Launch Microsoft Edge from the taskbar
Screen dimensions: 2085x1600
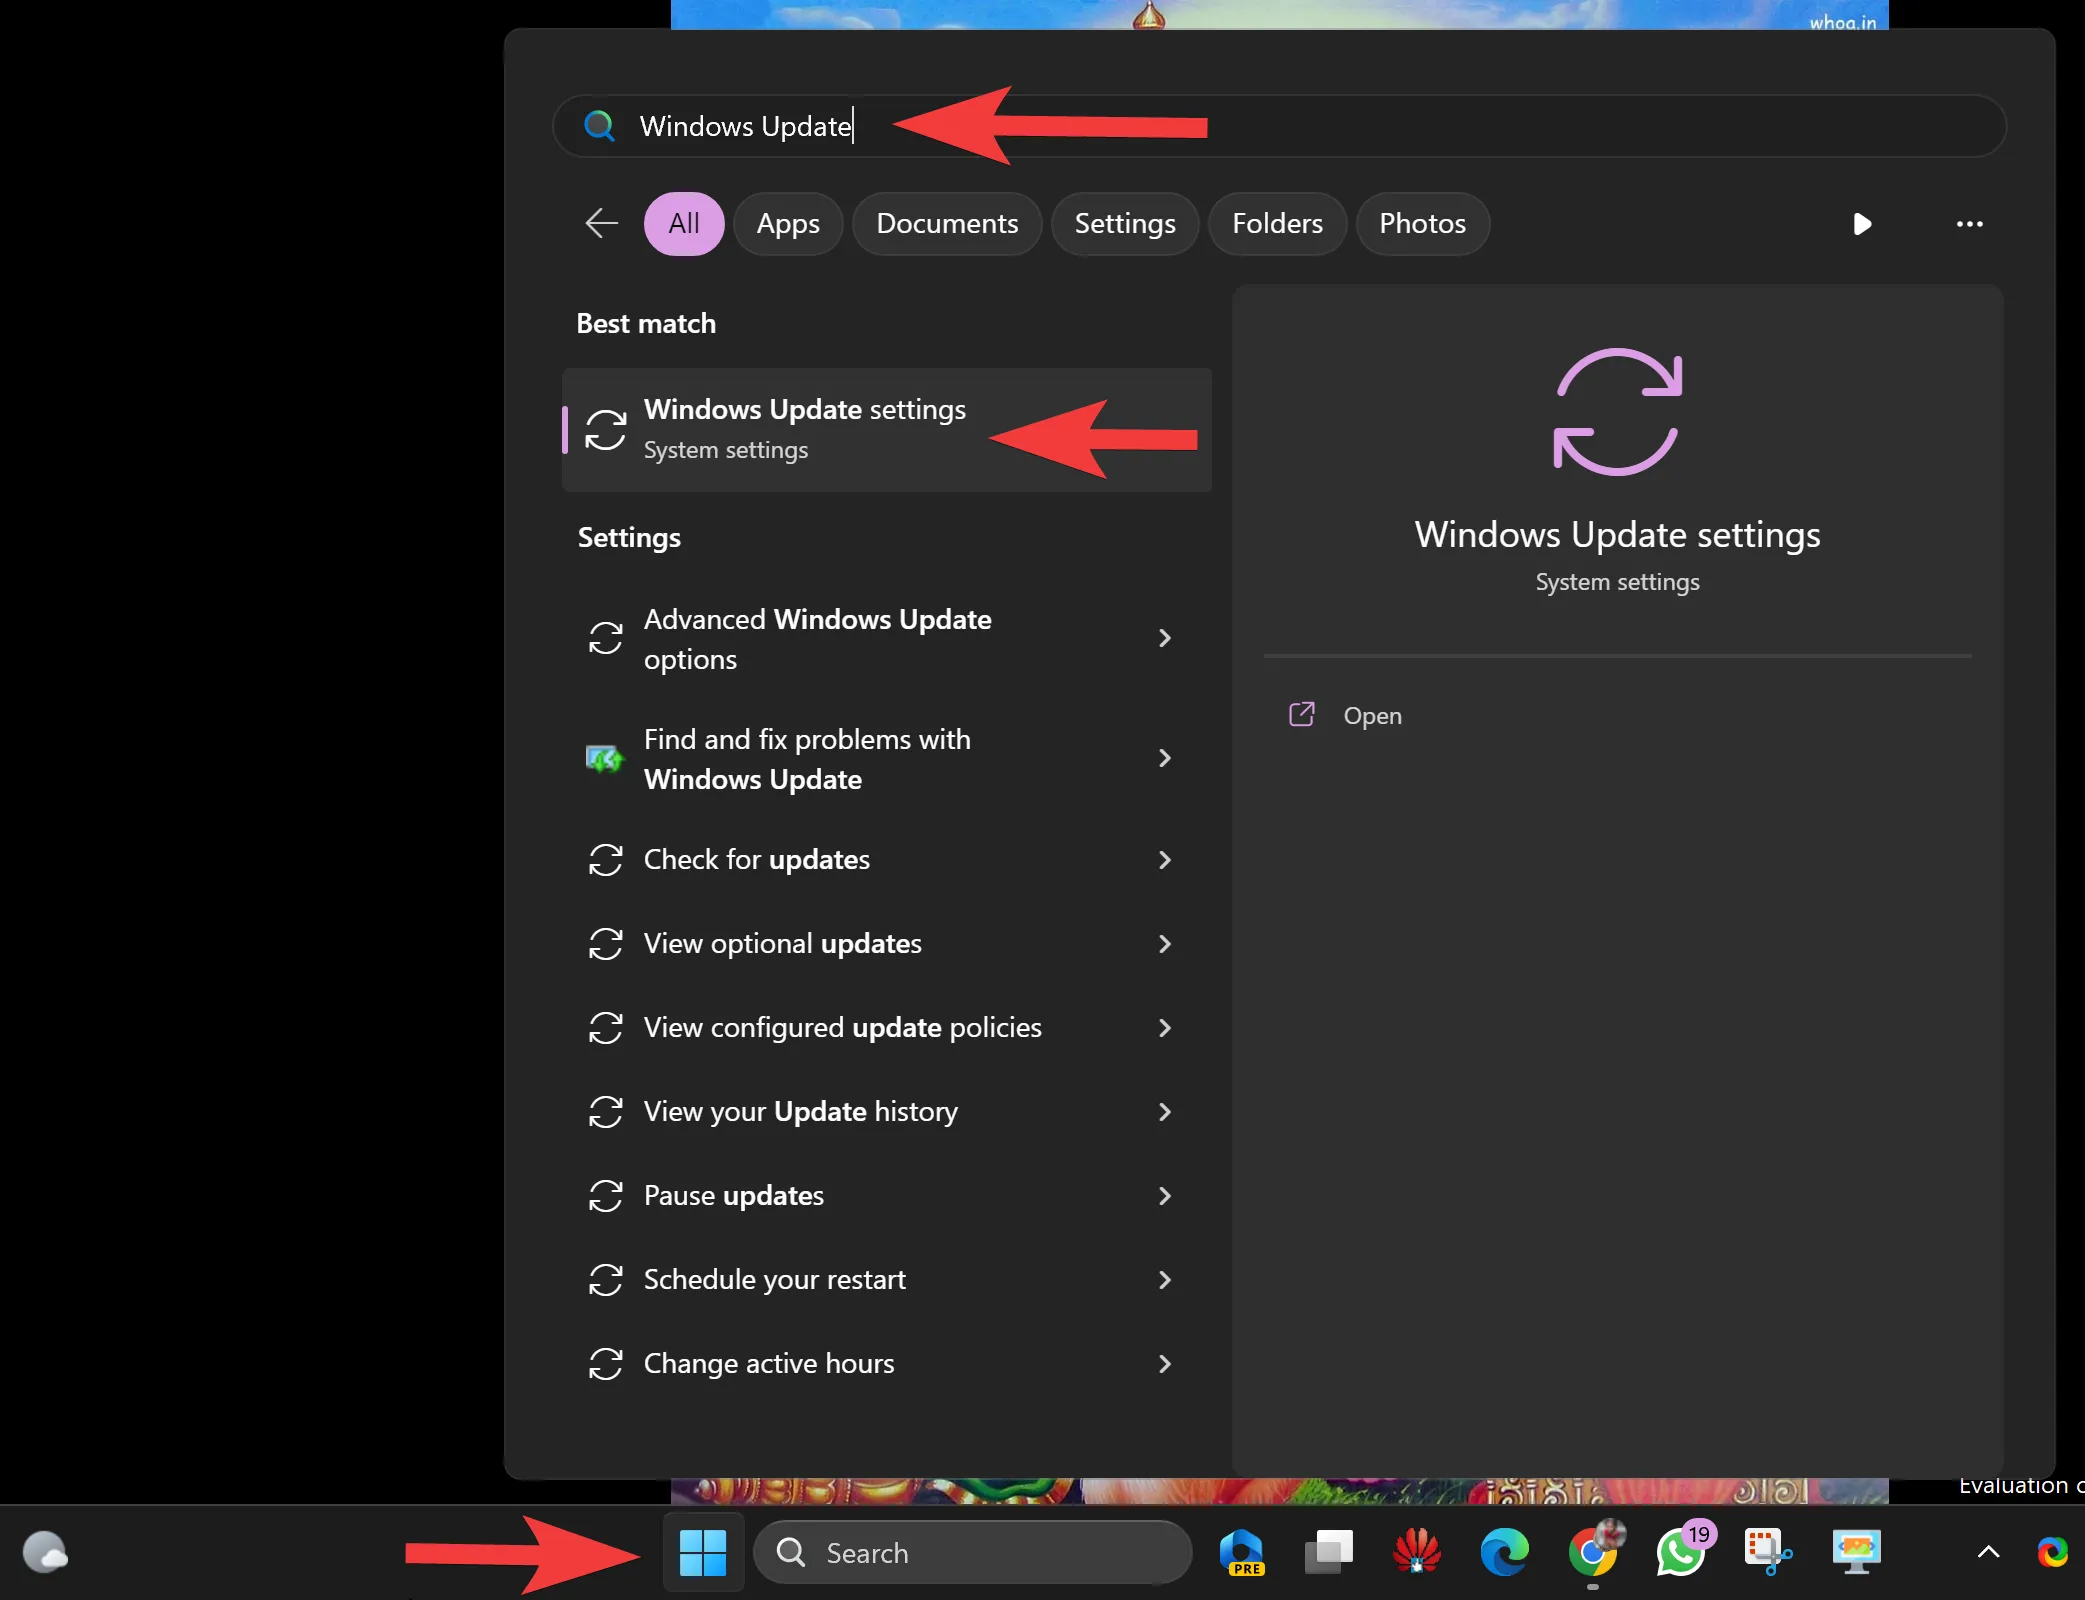[1504, 1552]
